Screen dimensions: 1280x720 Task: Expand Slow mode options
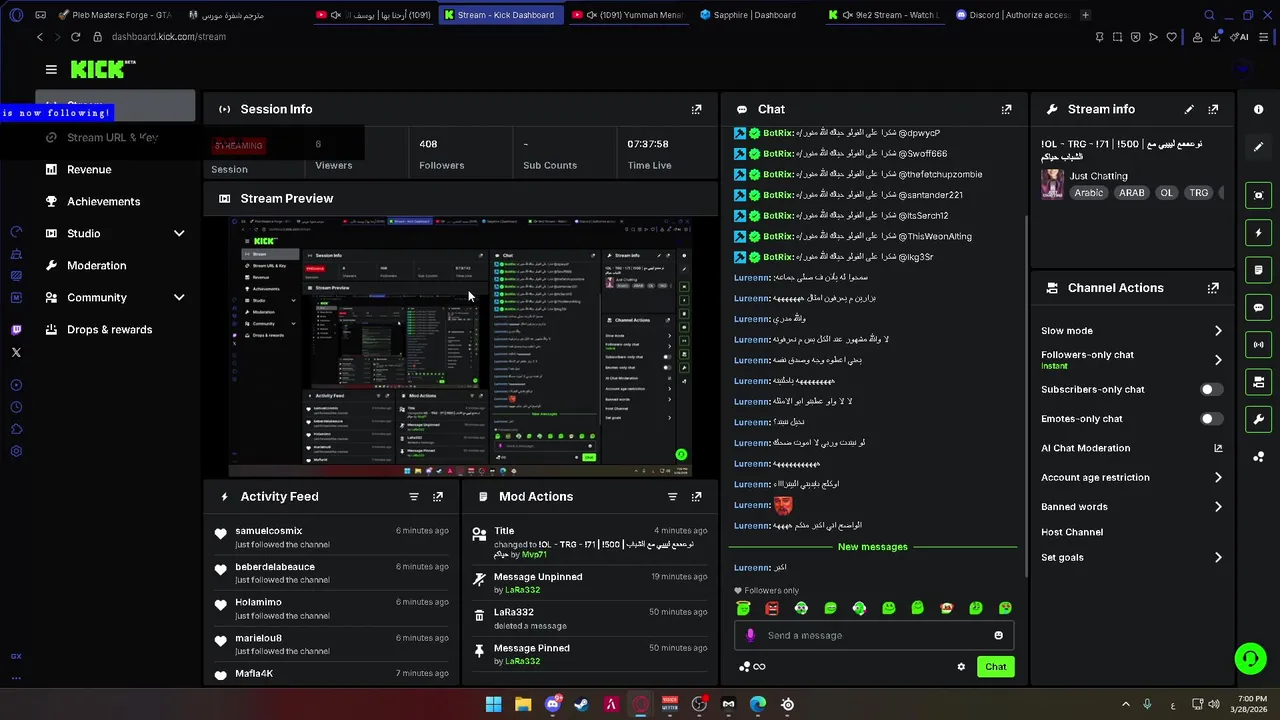click(1217, 331)
